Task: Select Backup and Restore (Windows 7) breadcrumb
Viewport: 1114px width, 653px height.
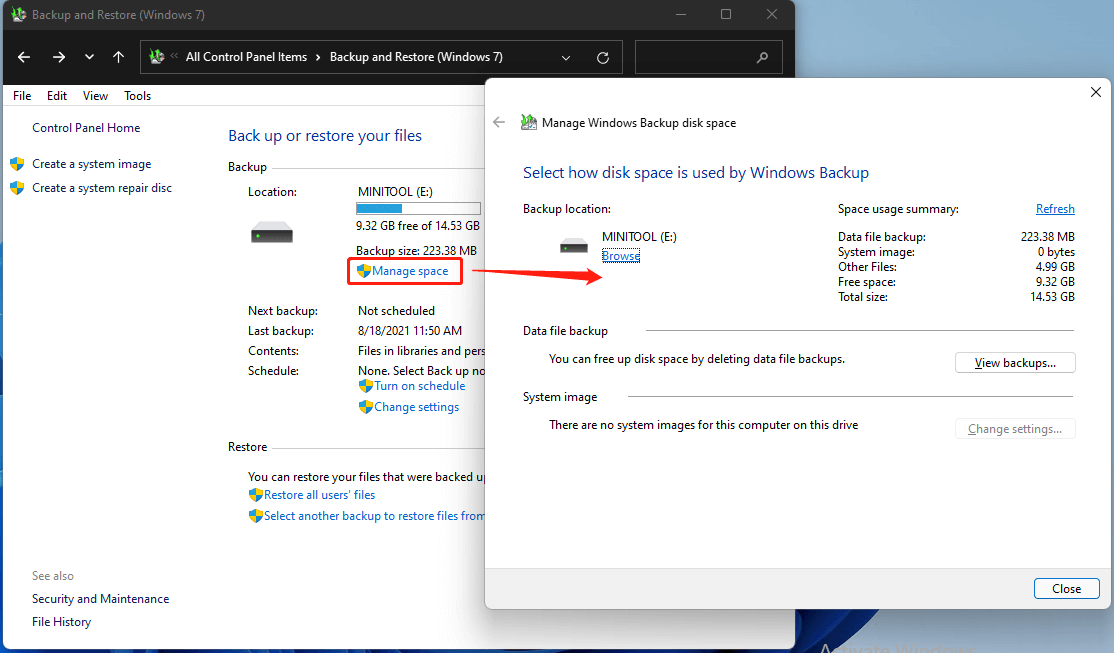Action: 416,57
